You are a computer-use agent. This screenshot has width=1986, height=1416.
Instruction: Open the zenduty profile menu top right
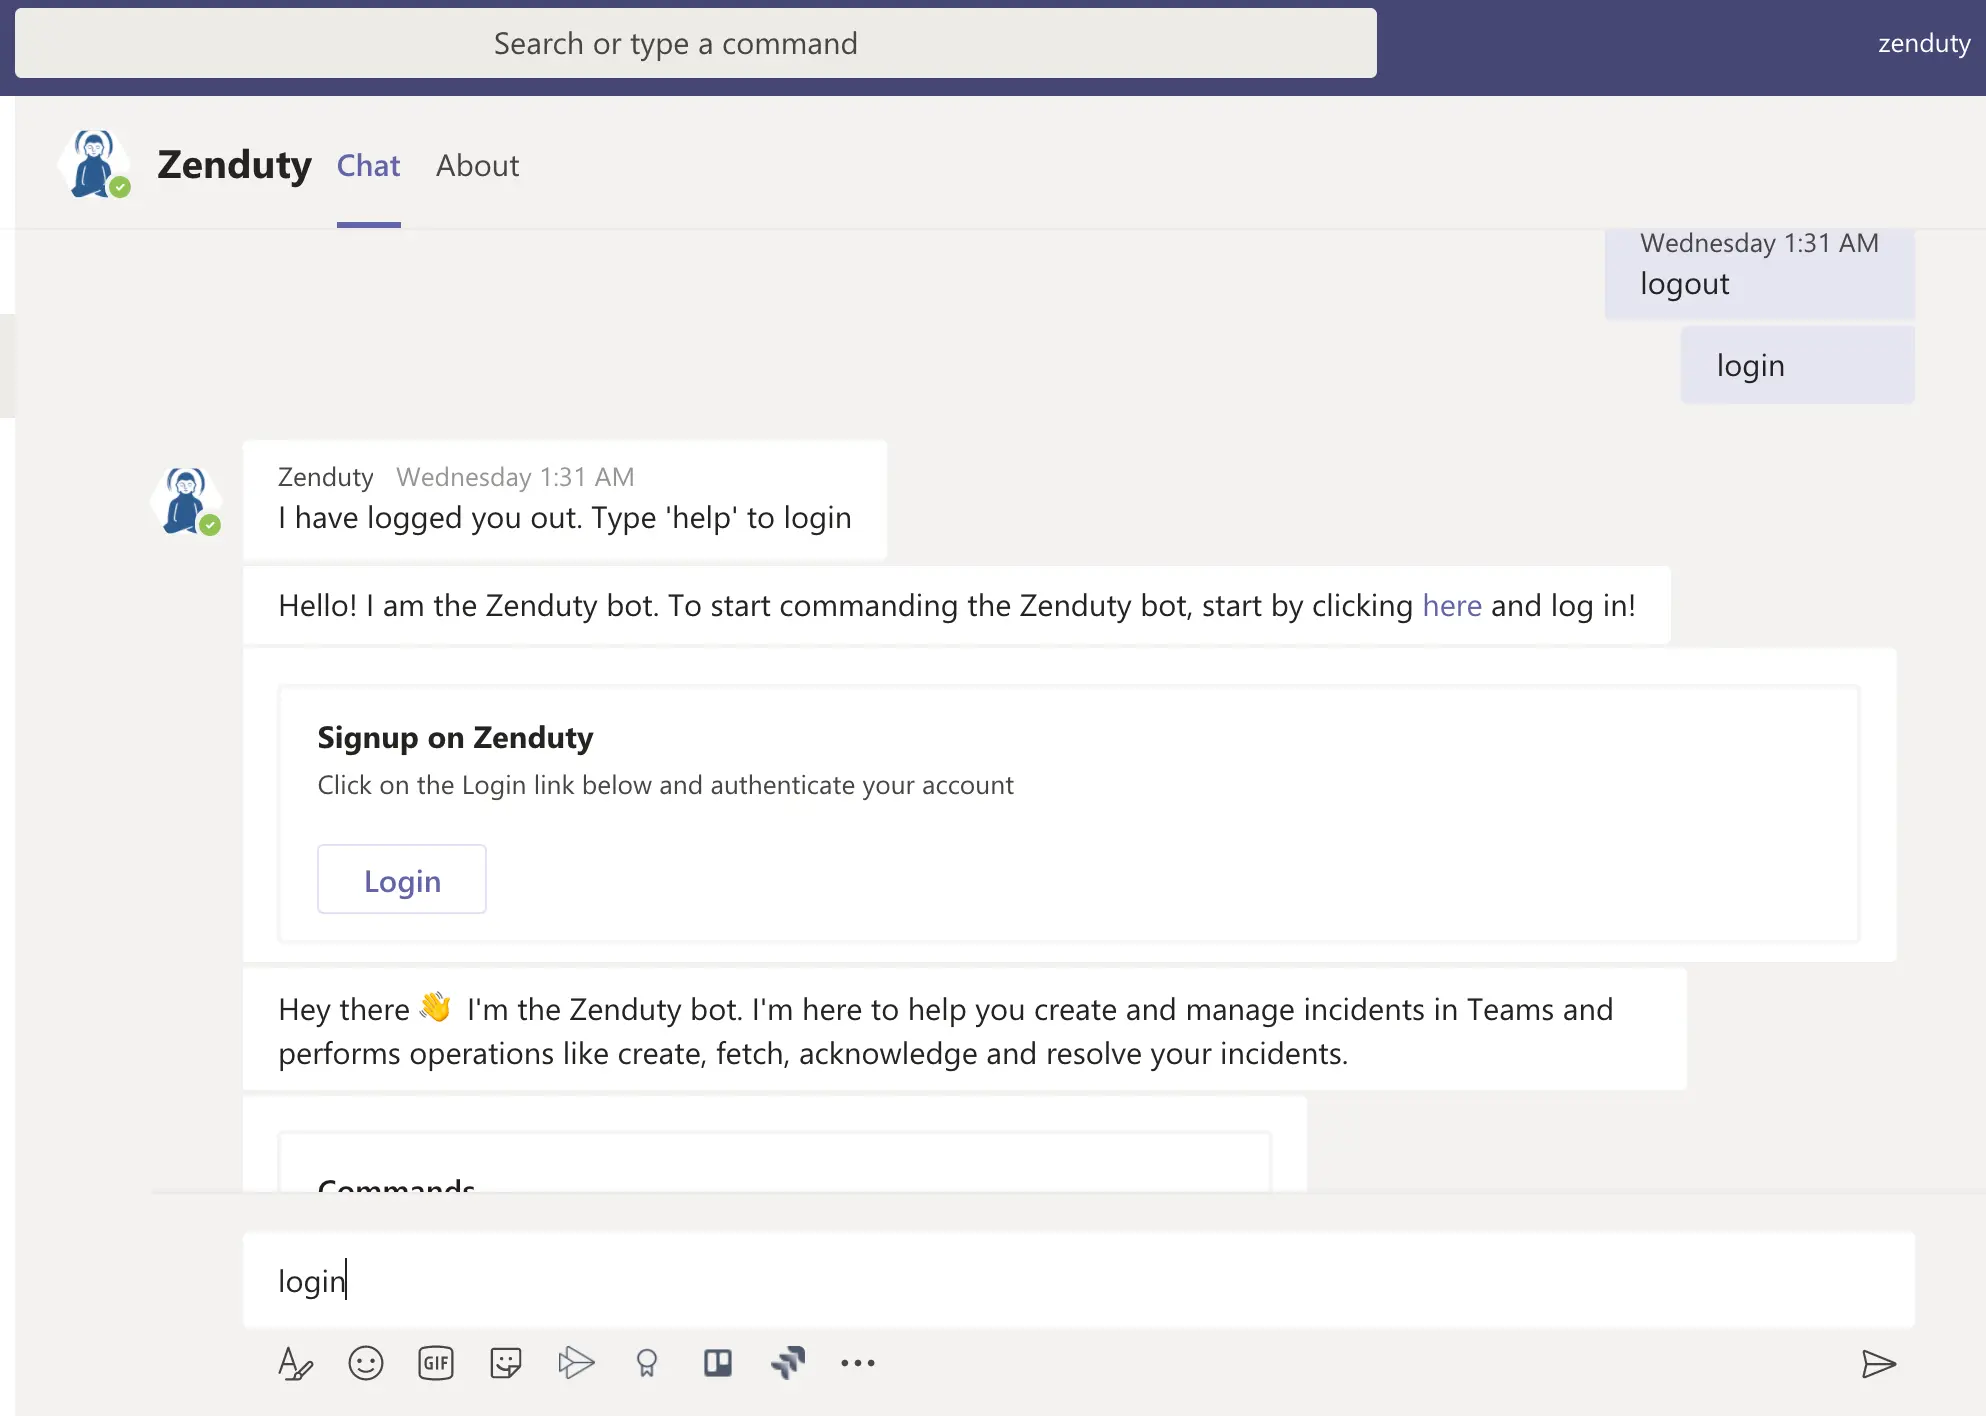pyautogui.click(x=1923, y=44)
